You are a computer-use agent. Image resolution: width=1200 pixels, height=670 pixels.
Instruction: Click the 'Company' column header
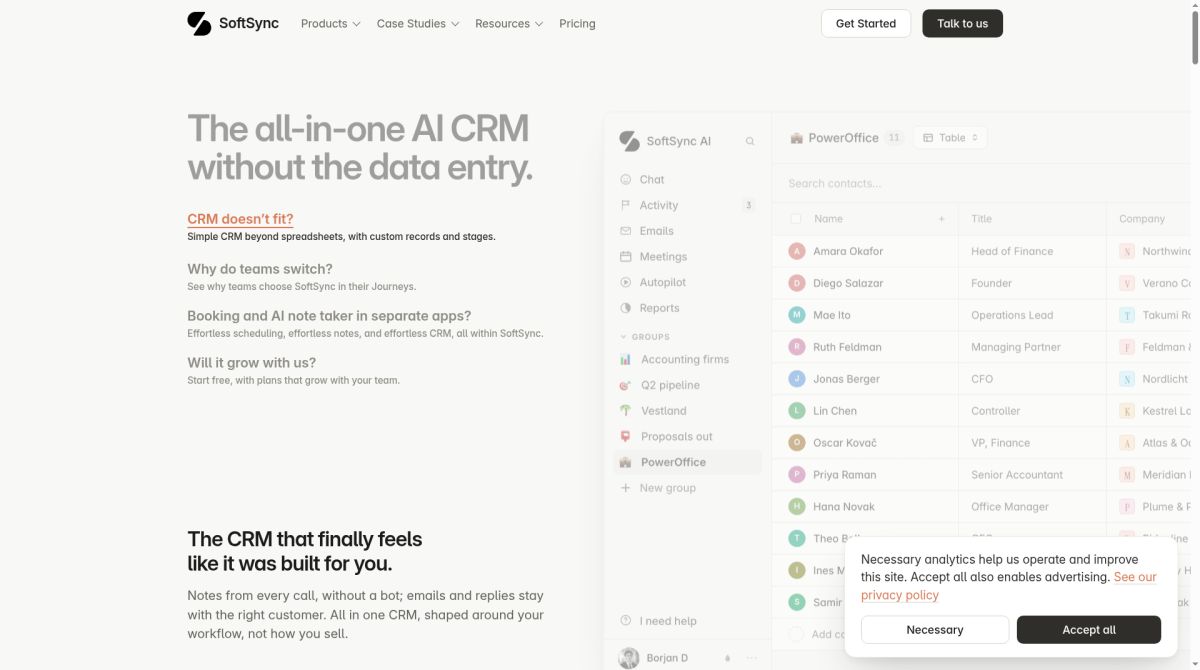tap(1142, 219)
